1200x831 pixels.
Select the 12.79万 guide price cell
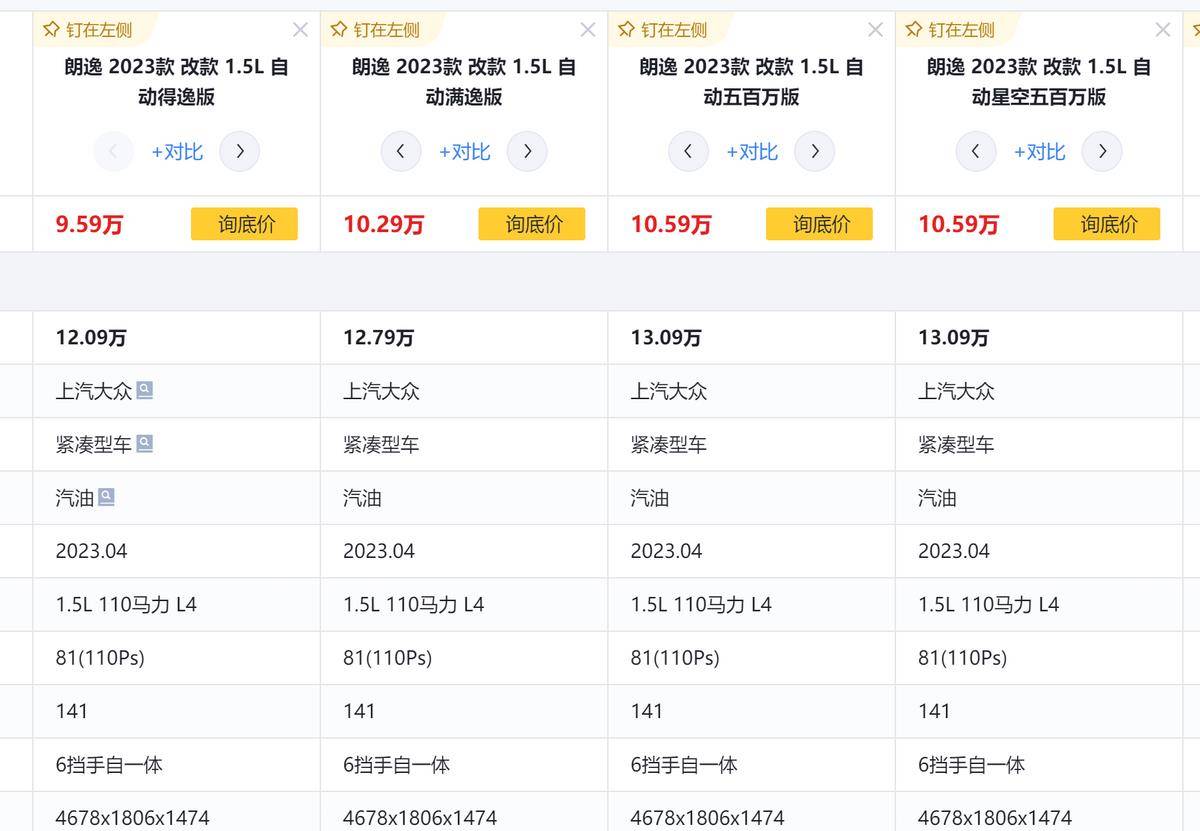point(464,338)
